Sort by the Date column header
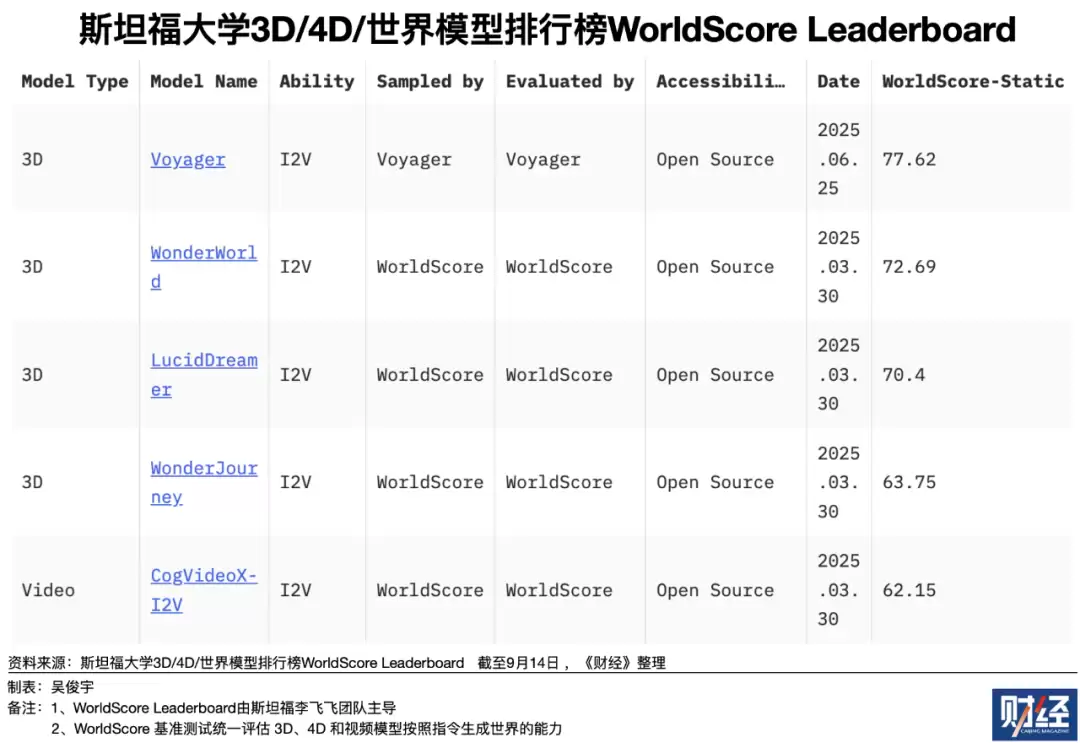Screen dimensions: 1080x743 pyautogui.click(x=838, y=81)
